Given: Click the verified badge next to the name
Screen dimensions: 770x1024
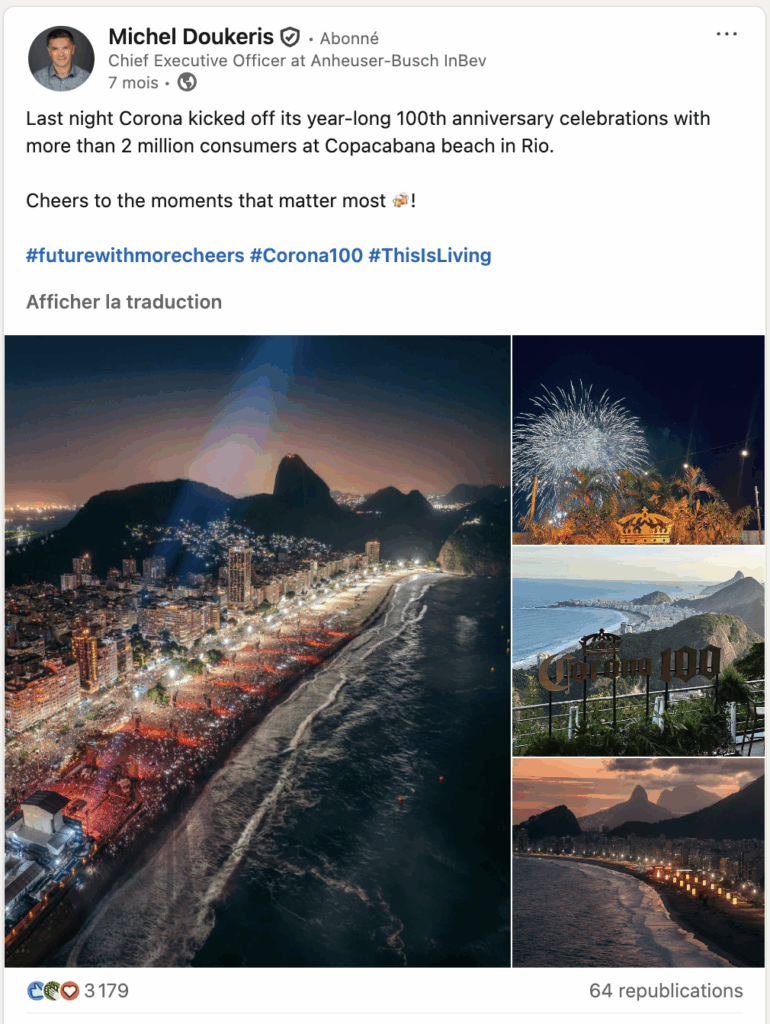Looking at the screenshot, I should [x=290, y=38].
